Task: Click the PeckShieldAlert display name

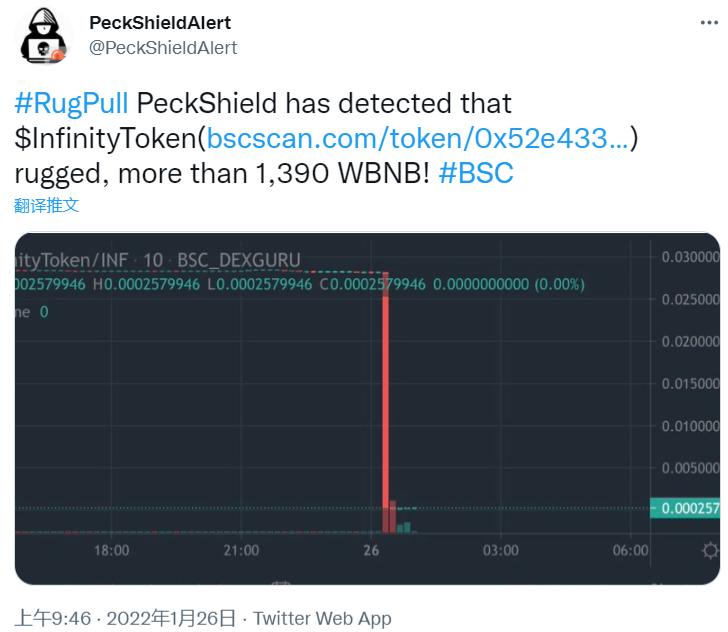Action: tap(160, 22)
